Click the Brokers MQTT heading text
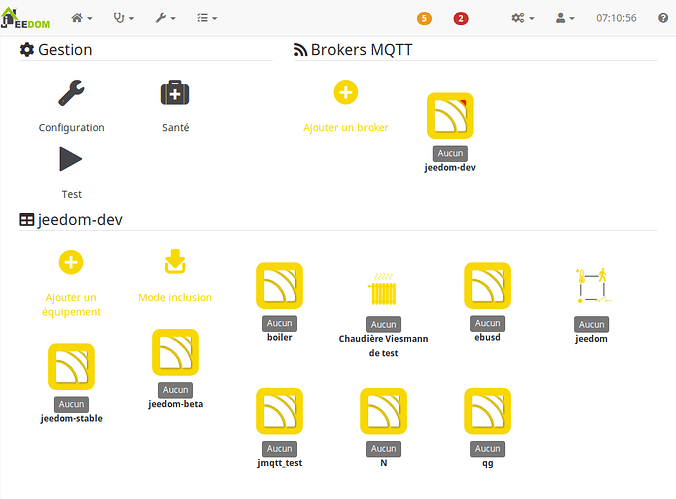The height and width of the screenshot is (499, 676). point(361,50)
